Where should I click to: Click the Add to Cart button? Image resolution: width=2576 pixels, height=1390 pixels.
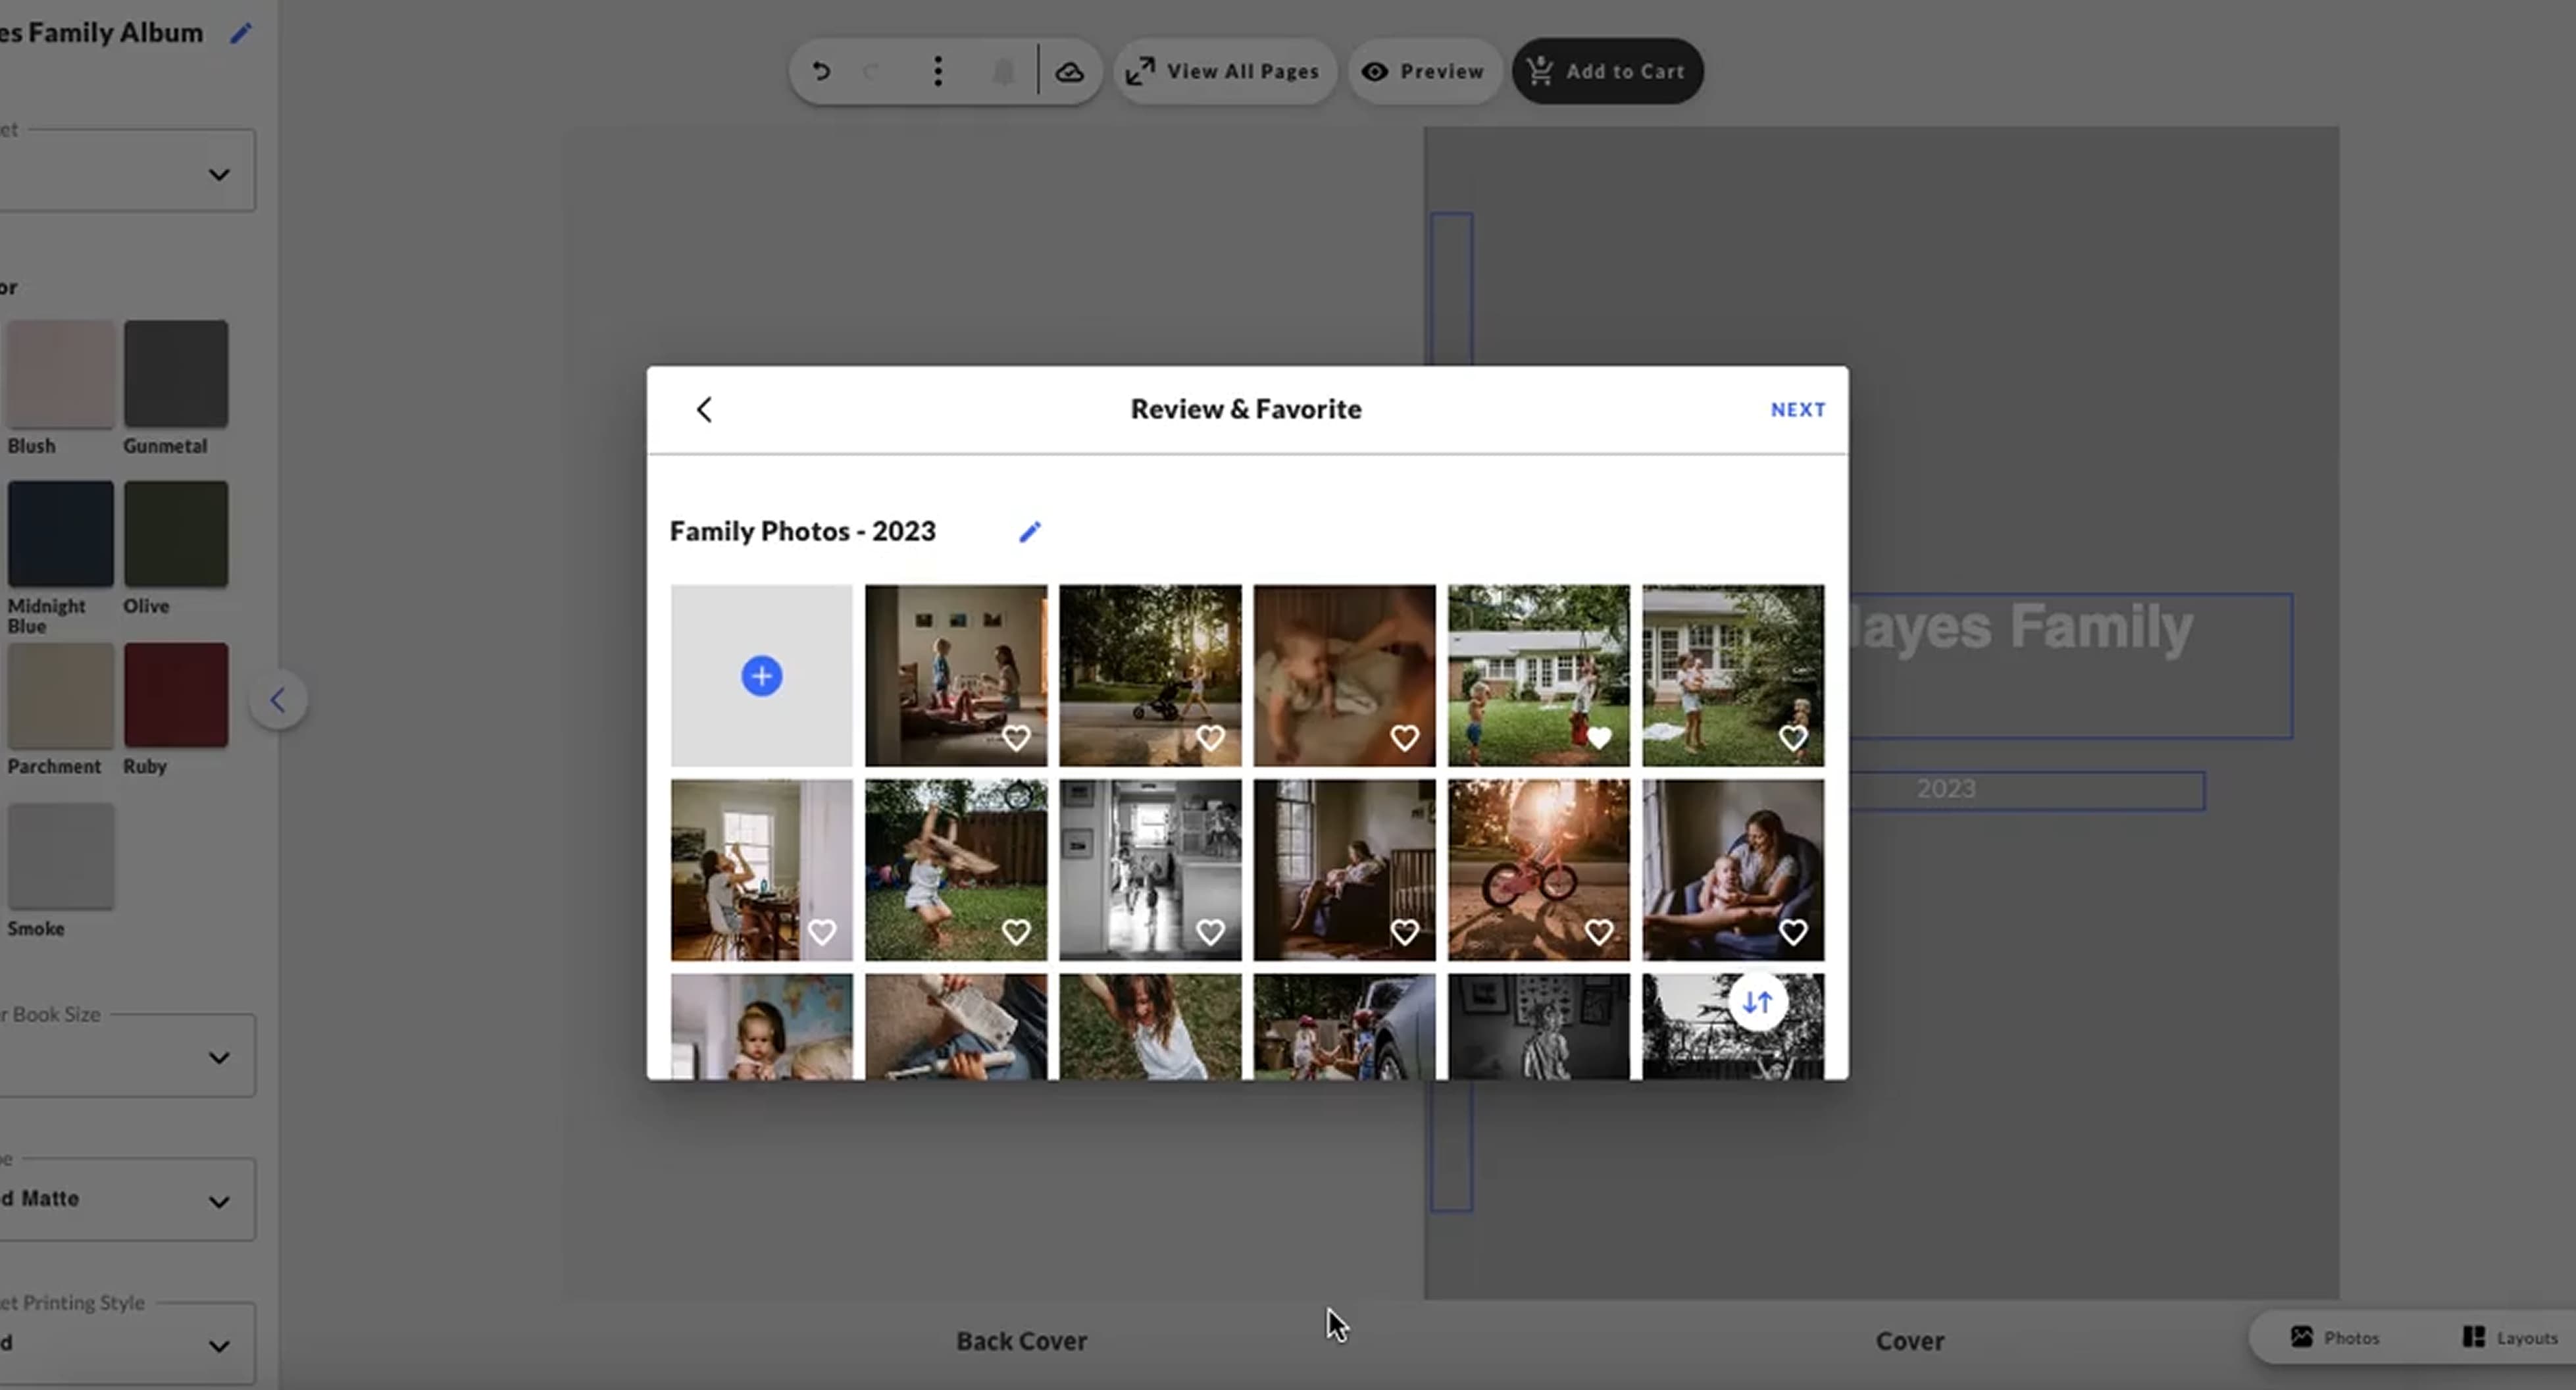1607,71
